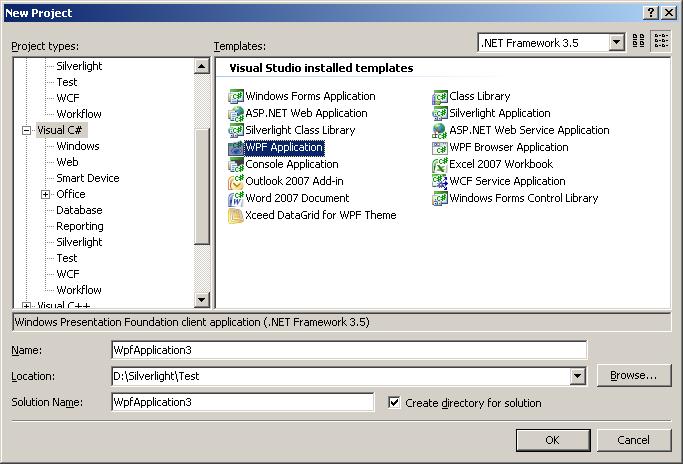
Task: Select the Silverlight Class Library template icon
Action: (236, 130)
